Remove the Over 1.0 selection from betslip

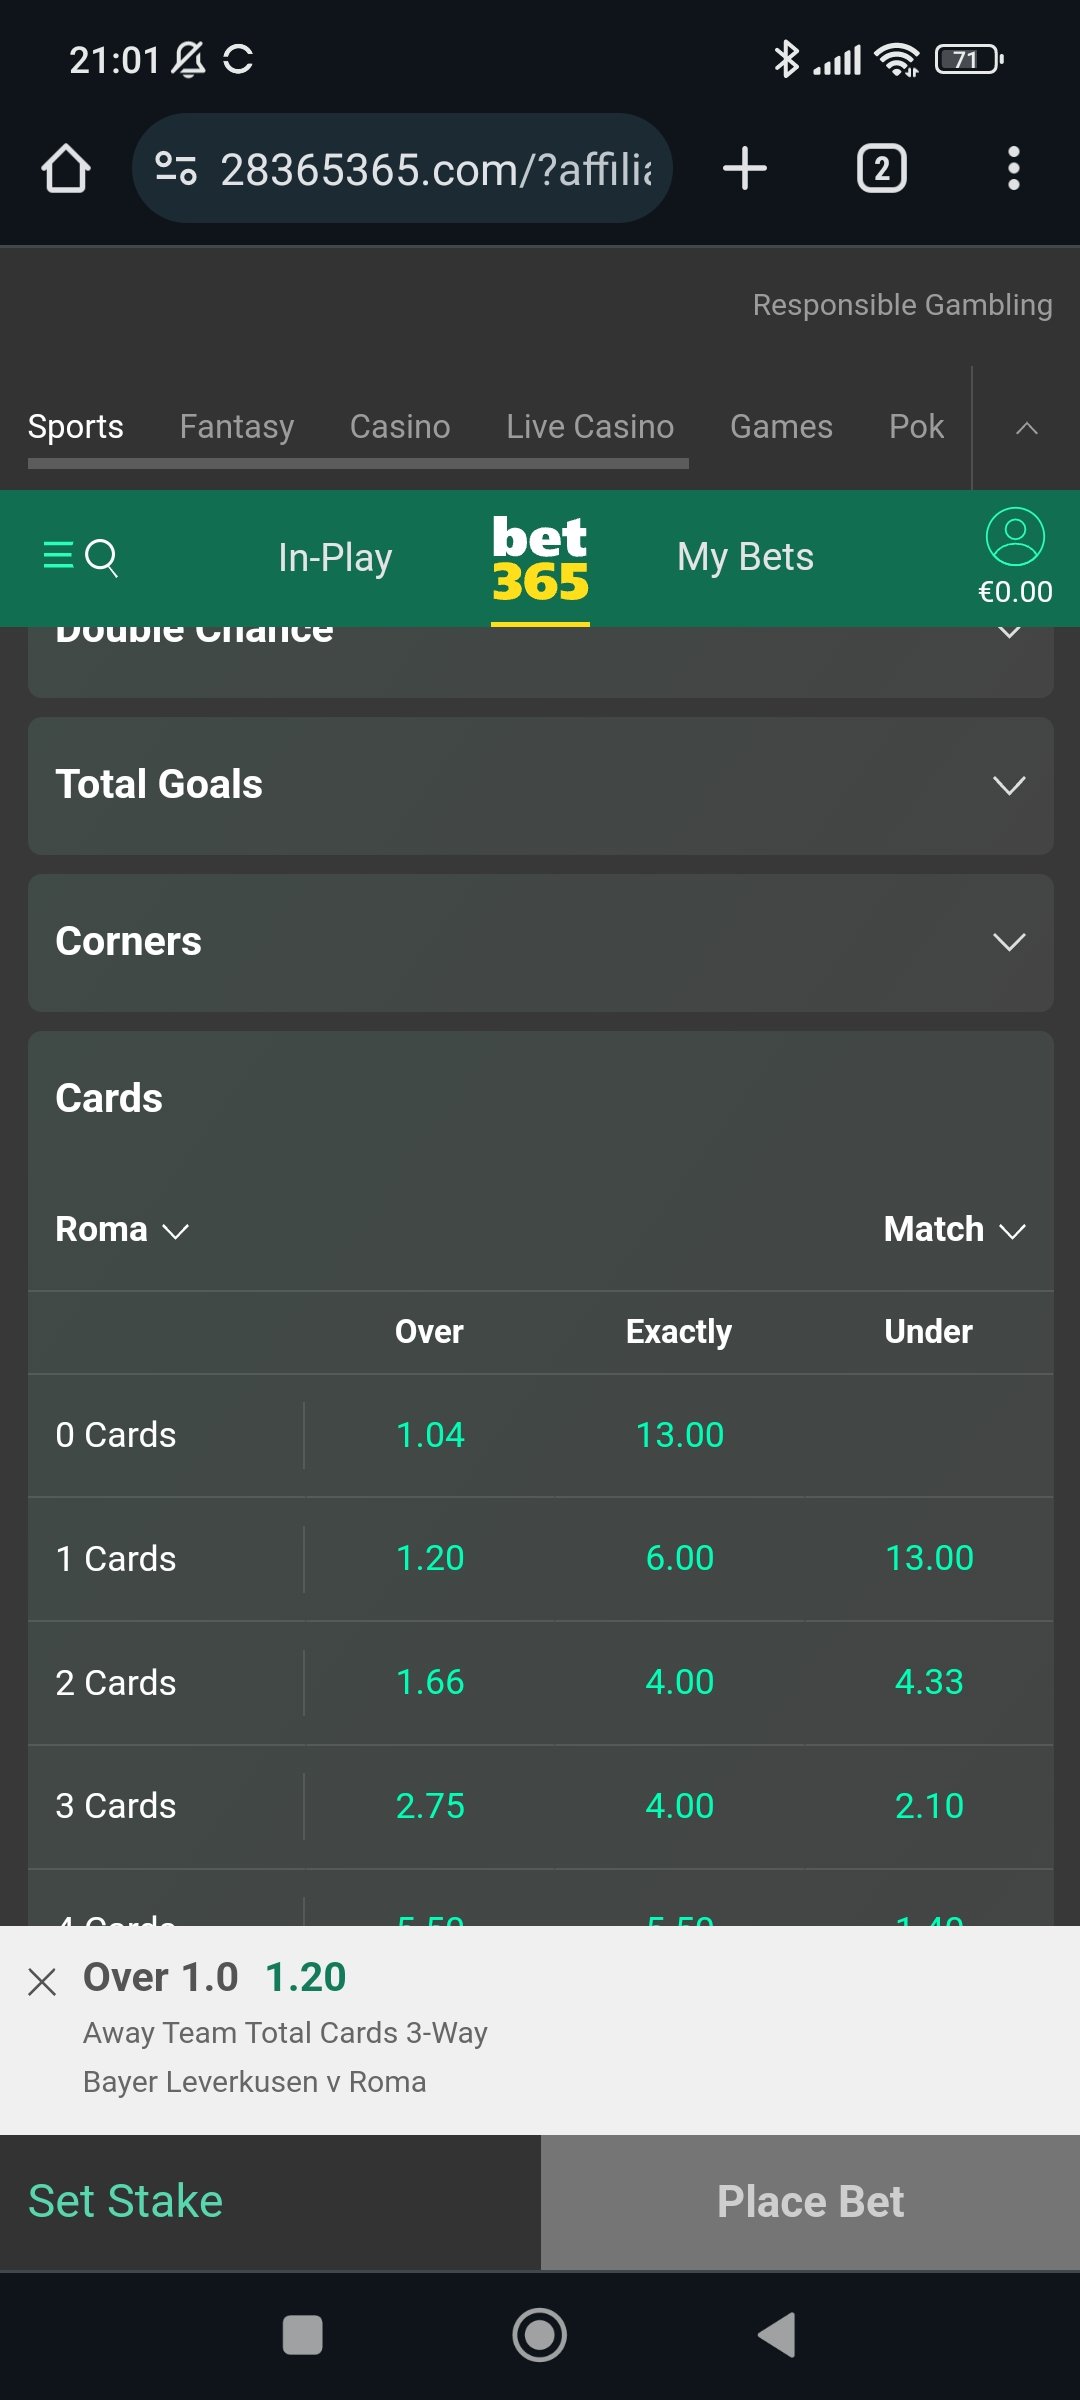42,1981
